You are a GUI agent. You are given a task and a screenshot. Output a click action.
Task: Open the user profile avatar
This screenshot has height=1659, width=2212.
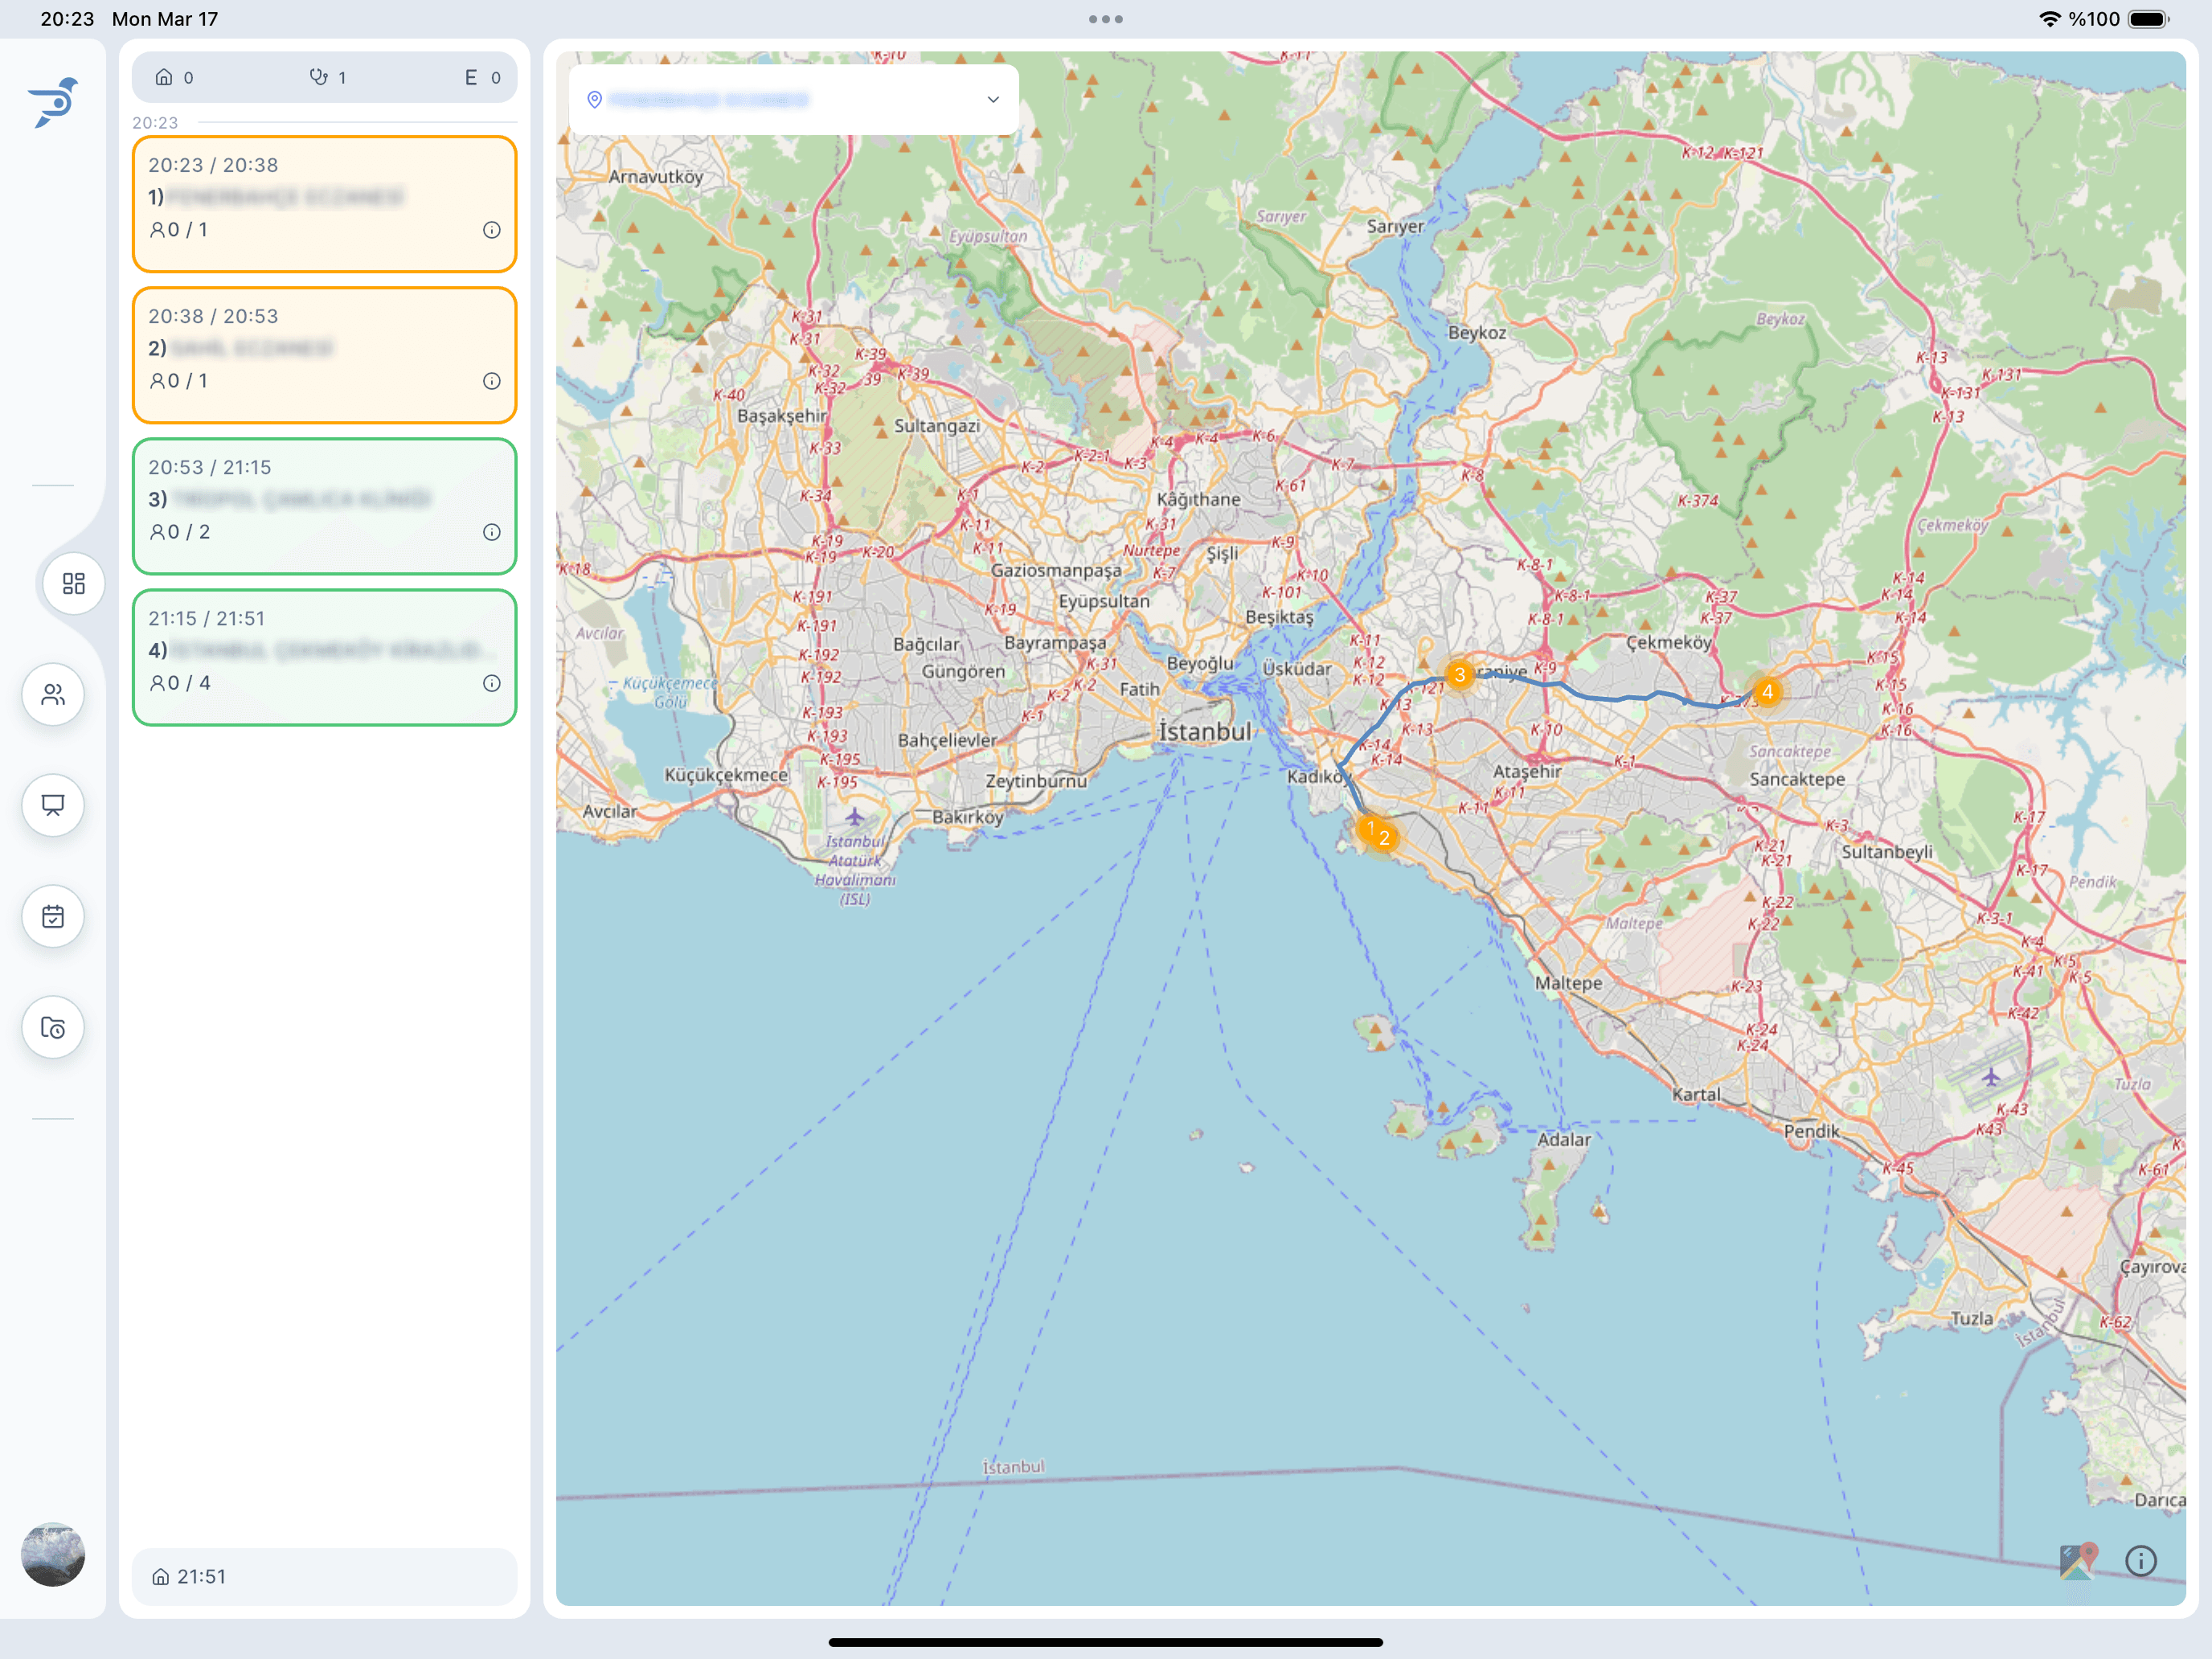click(x=53, y=1554)
